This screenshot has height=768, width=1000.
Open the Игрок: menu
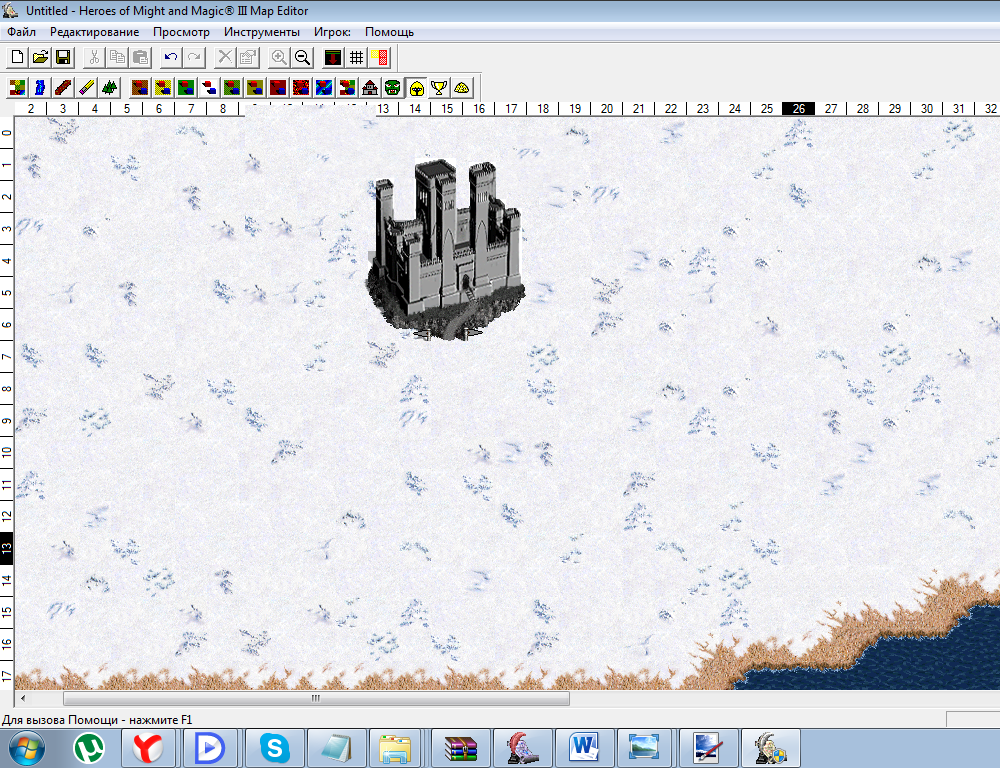[332, 32]
